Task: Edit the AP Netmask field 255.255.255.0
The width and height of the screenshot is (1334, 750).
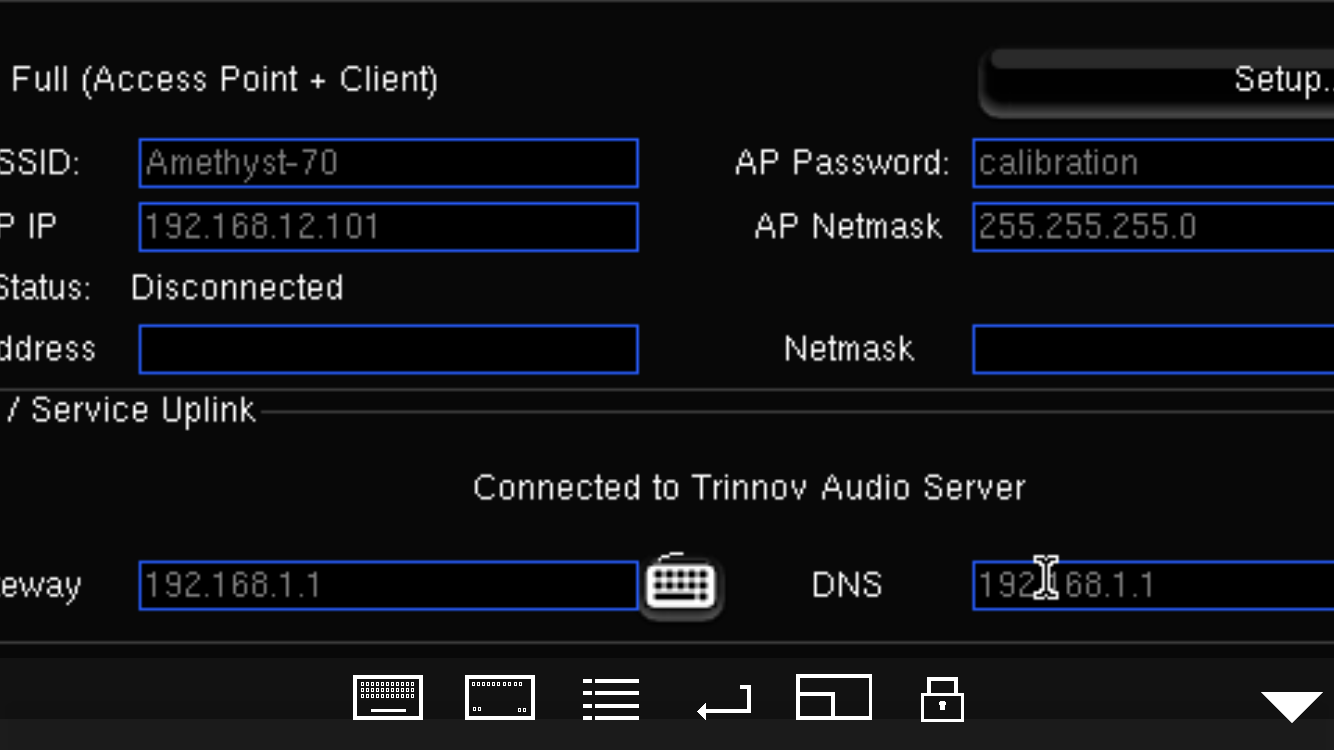Action: 1153,227
